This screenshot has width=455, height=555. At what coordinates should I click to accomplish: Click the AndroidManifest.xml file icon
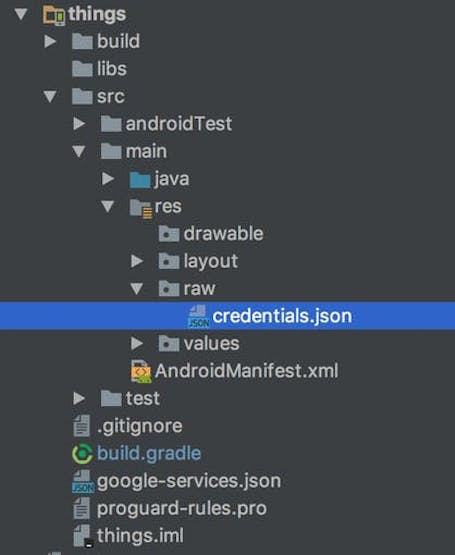141,371
